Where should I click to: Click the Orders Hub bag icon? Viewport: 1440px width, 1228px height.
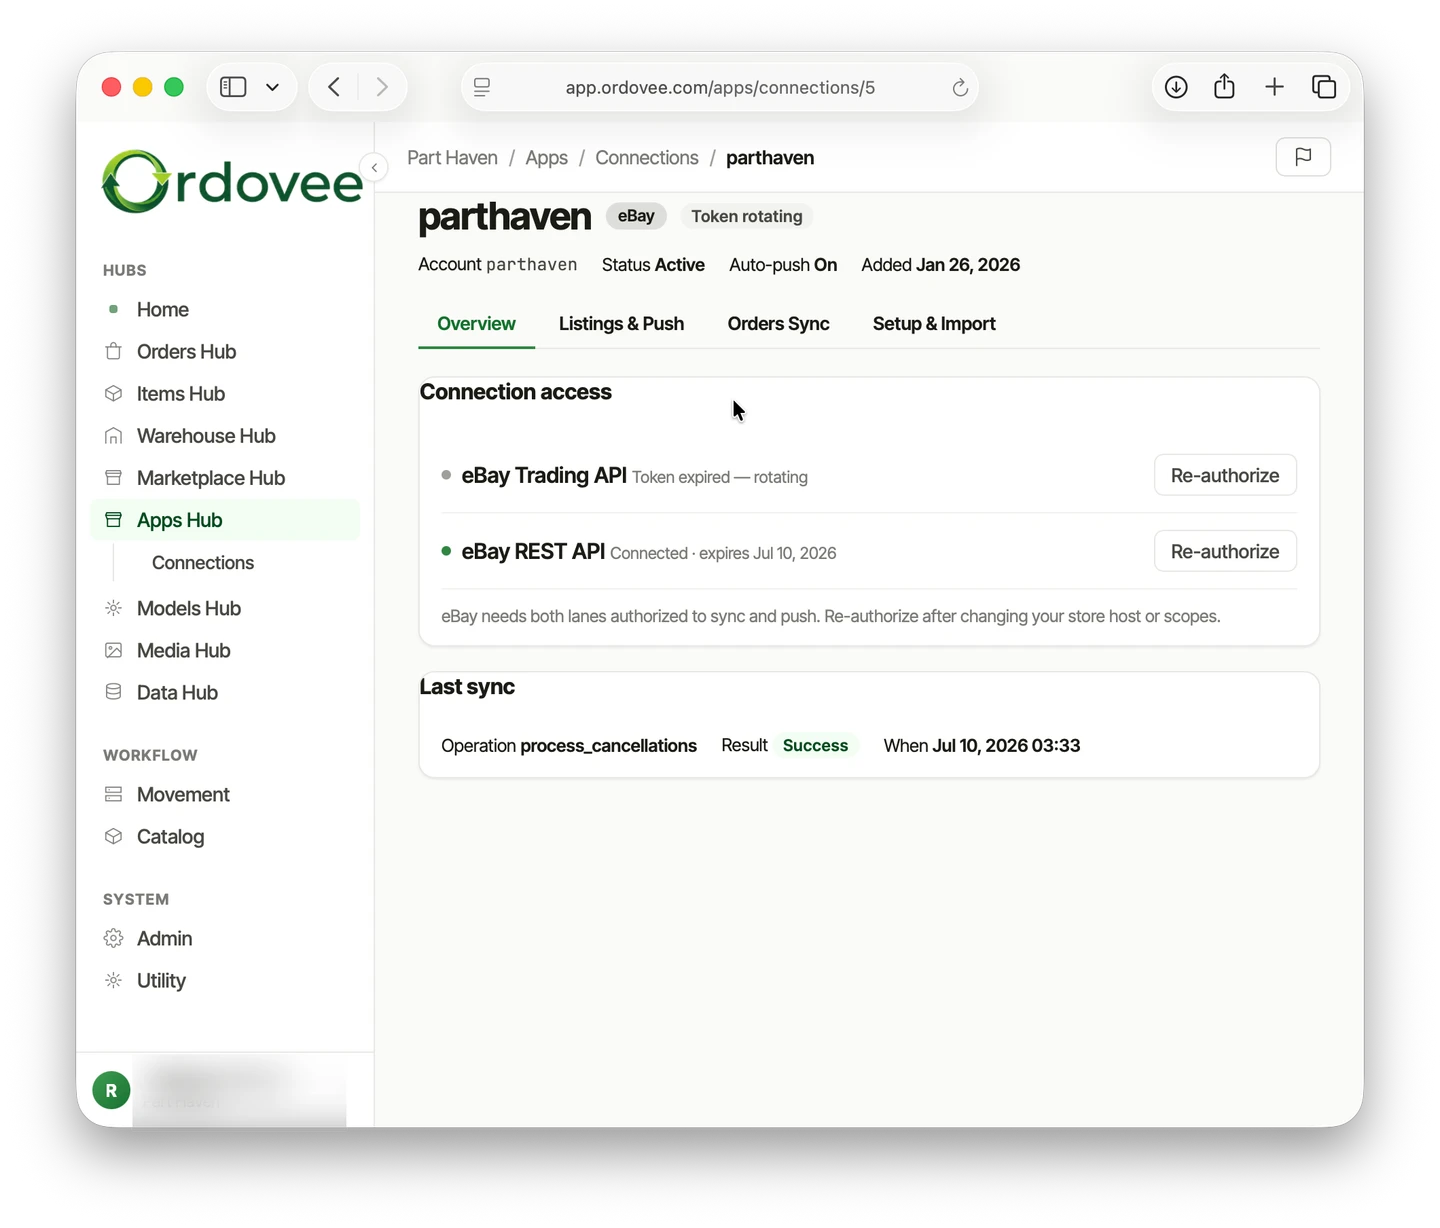[x=114, y=351]
